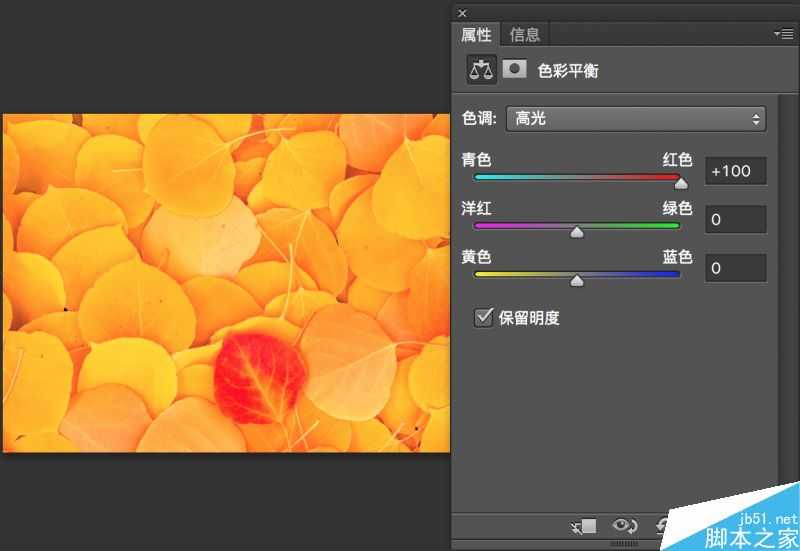Switch to the 属性 tab
The width and height of the screenshot is (800, 551).
click(x=476, y=35)
